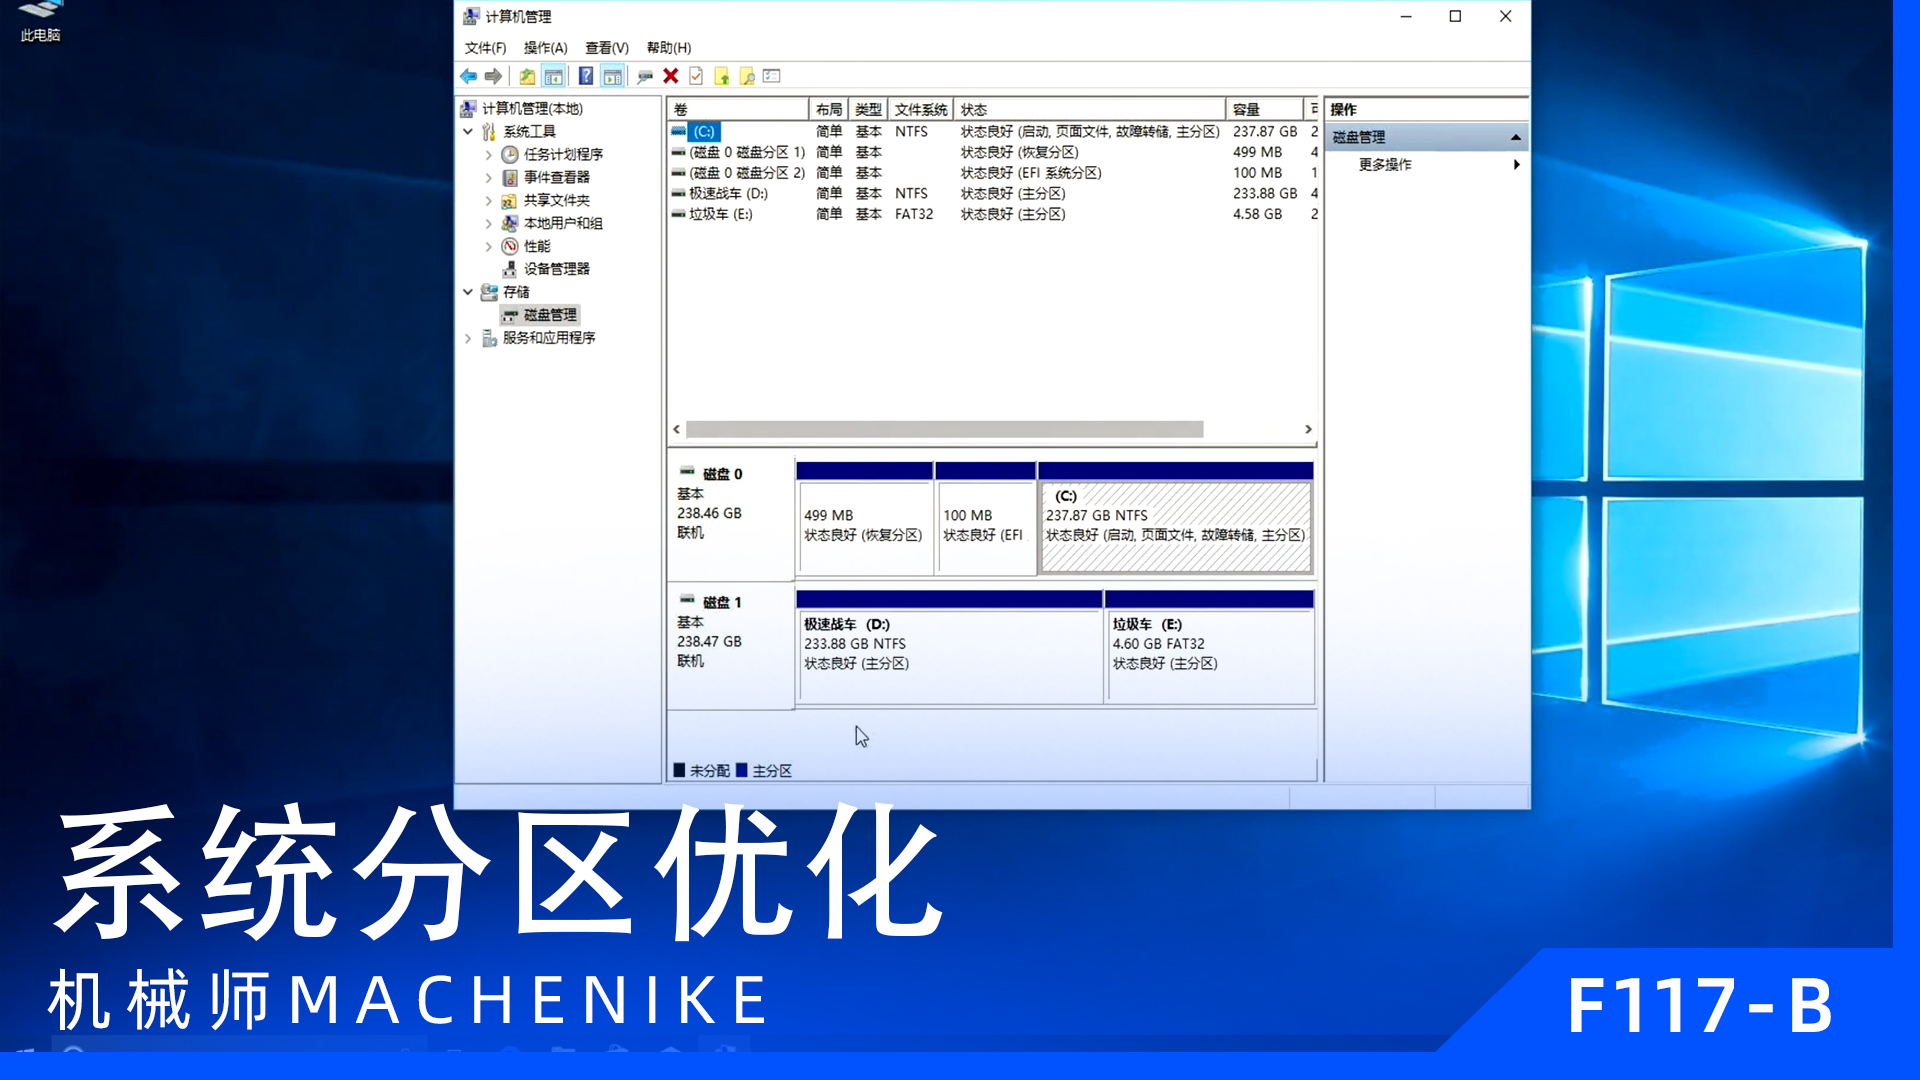Click the 计算机管理 title bar icon
The height and width of the screenshot is (1080, 1920).
[x=471, y=16]
